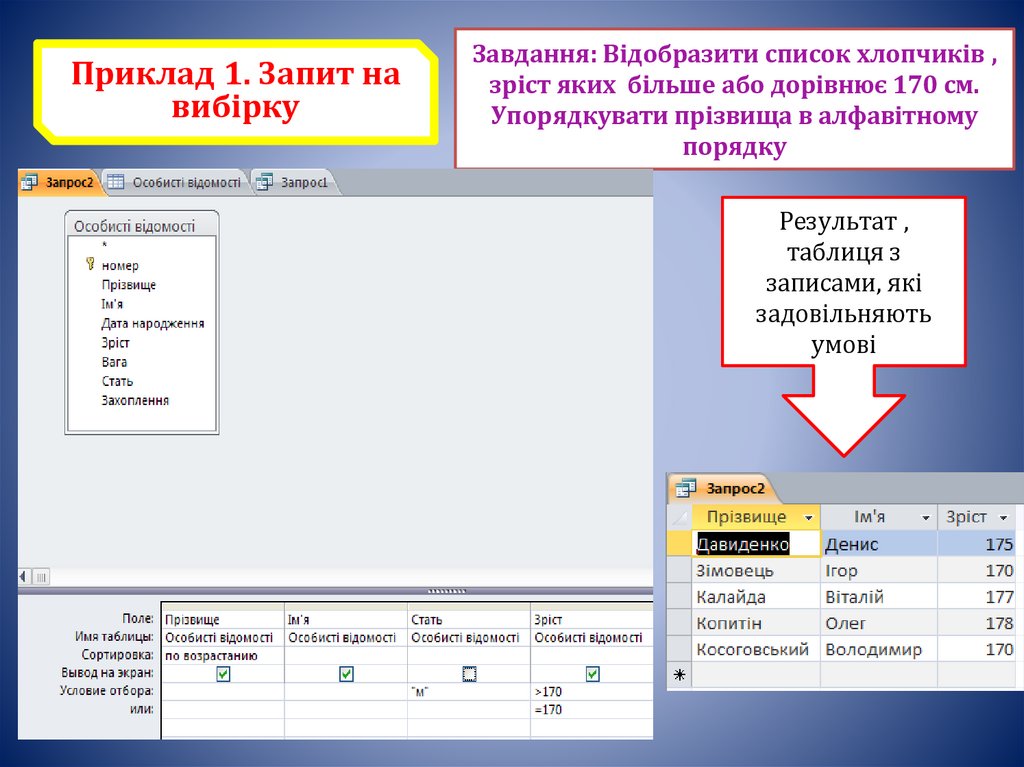Select the cell Володимир

pyautogui.click(x=879, y=649)
